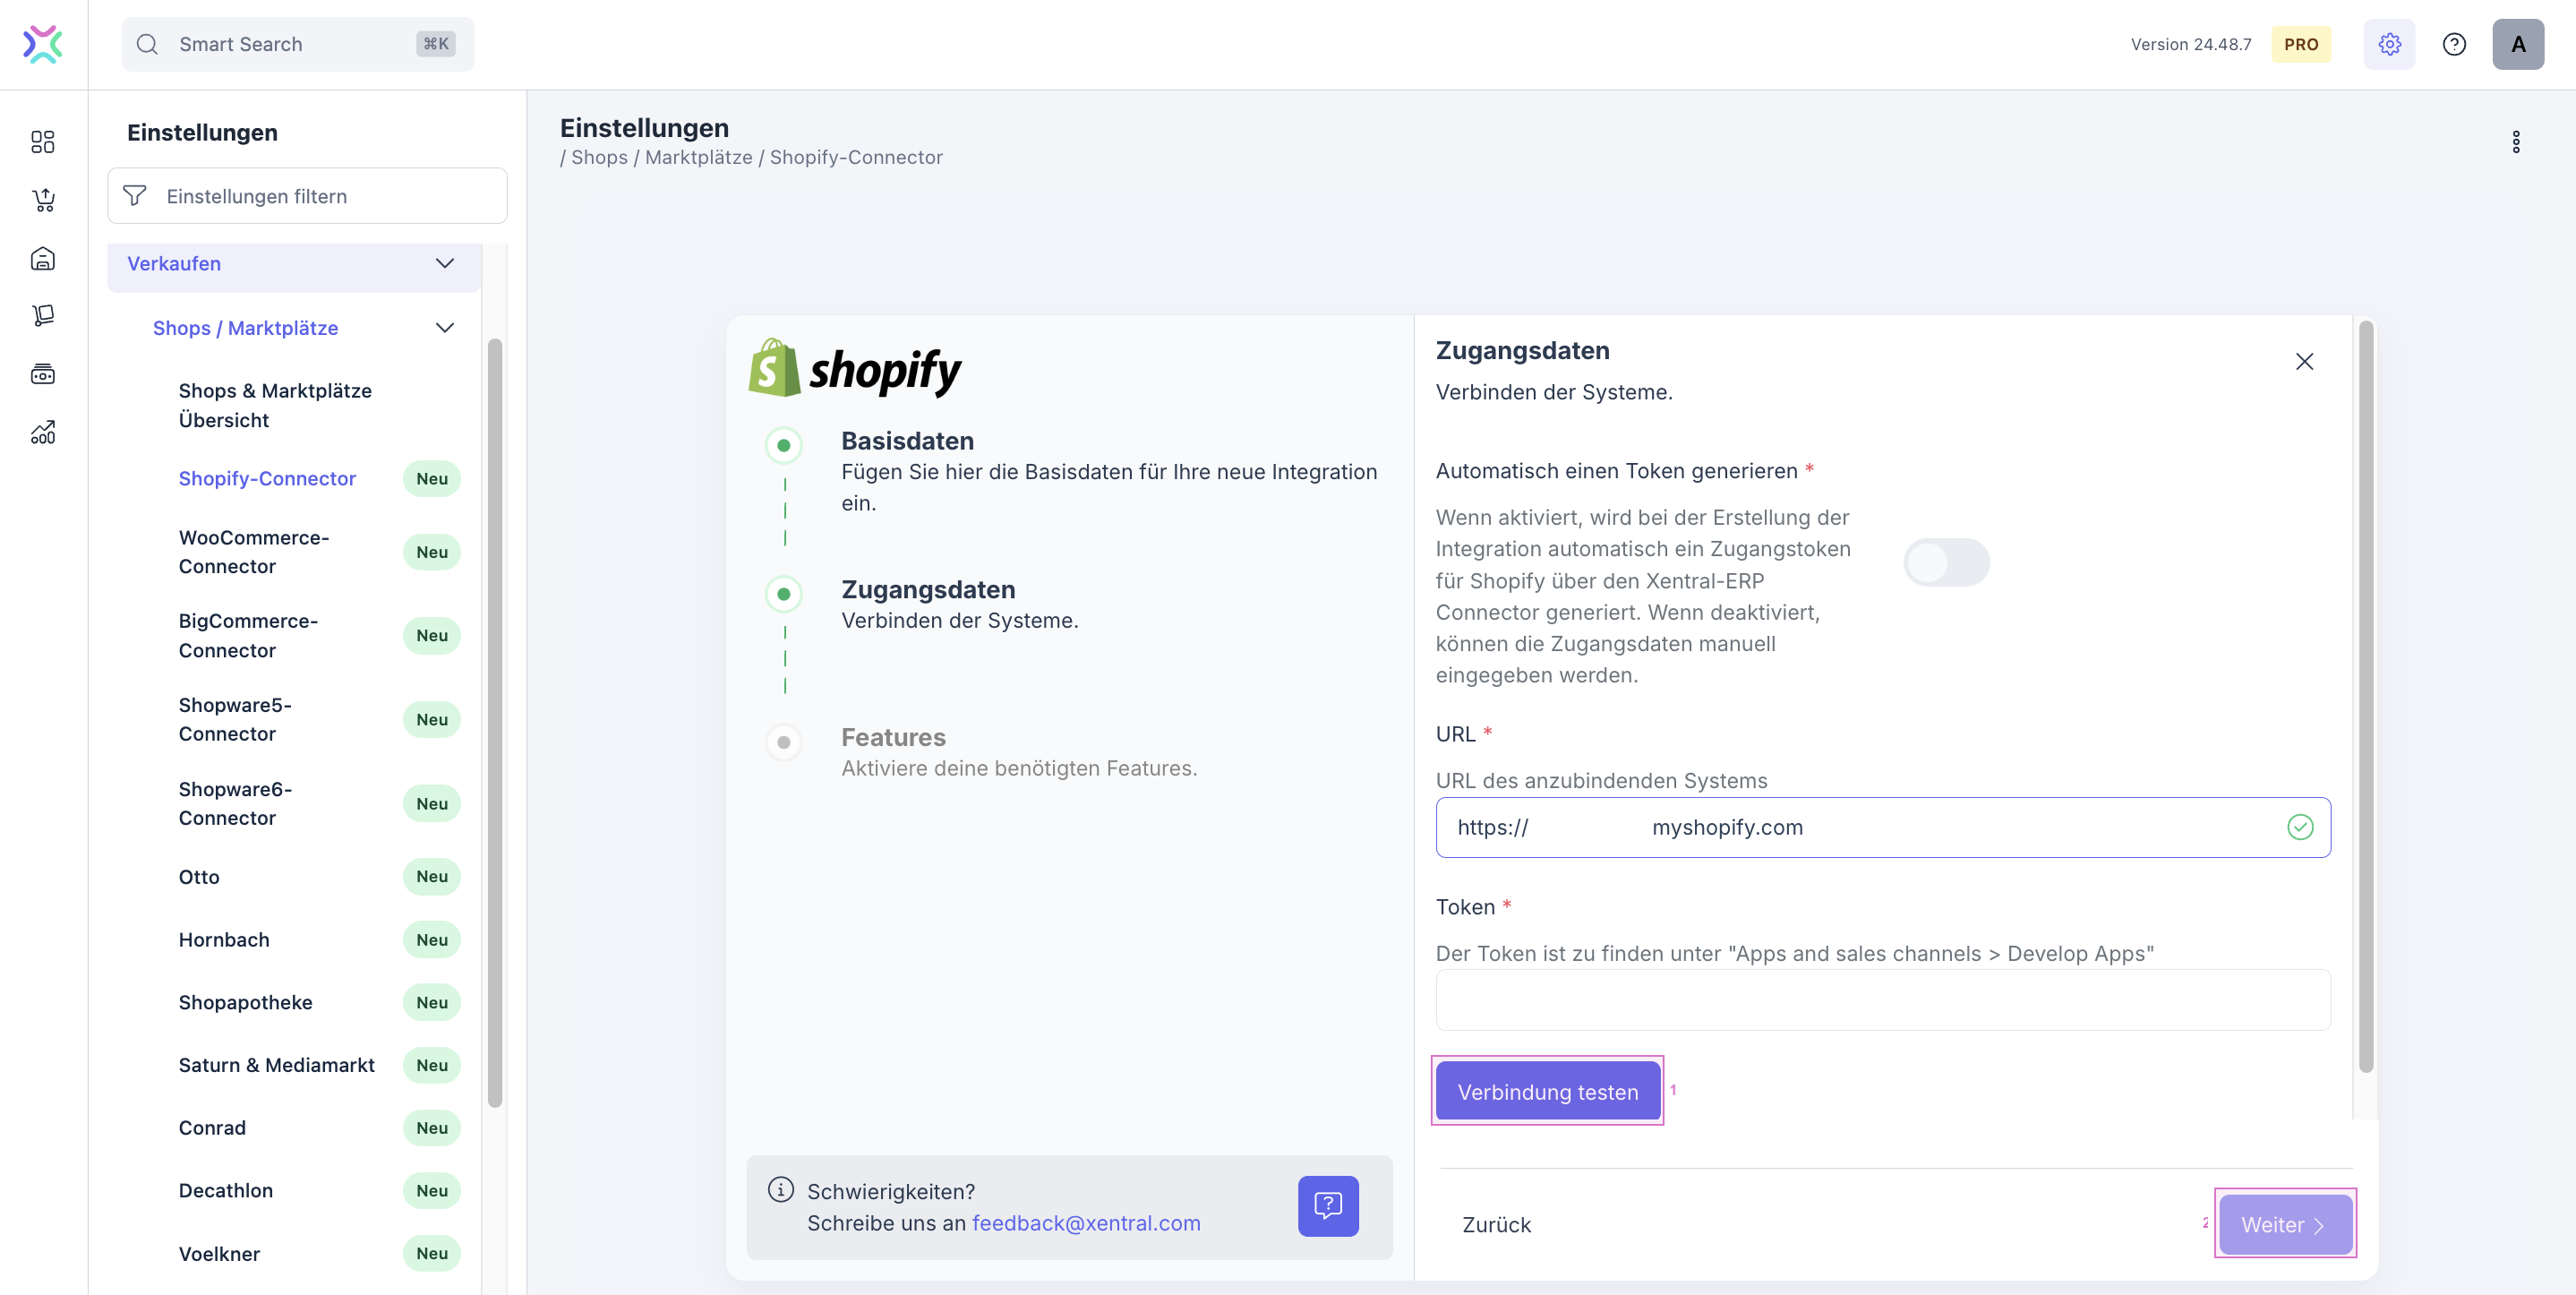Open the feedback chat icon button
This screenshot has height=1295, width=2576.
1328,1206
